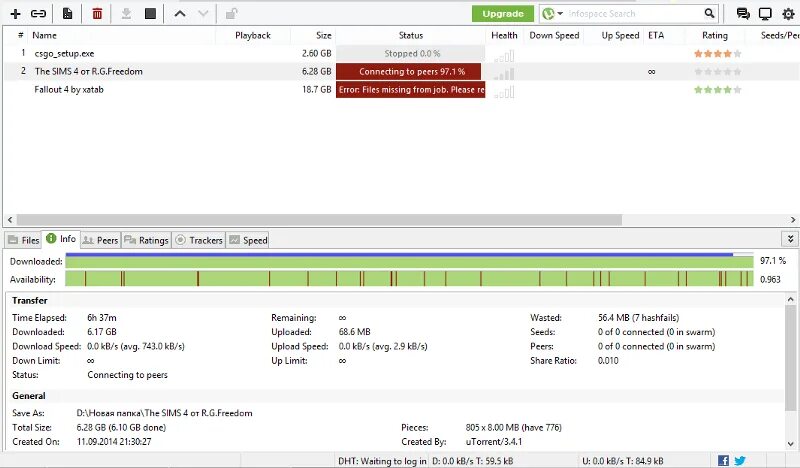
Task: Collapse detail pane with double chevron
Action: 790,239
